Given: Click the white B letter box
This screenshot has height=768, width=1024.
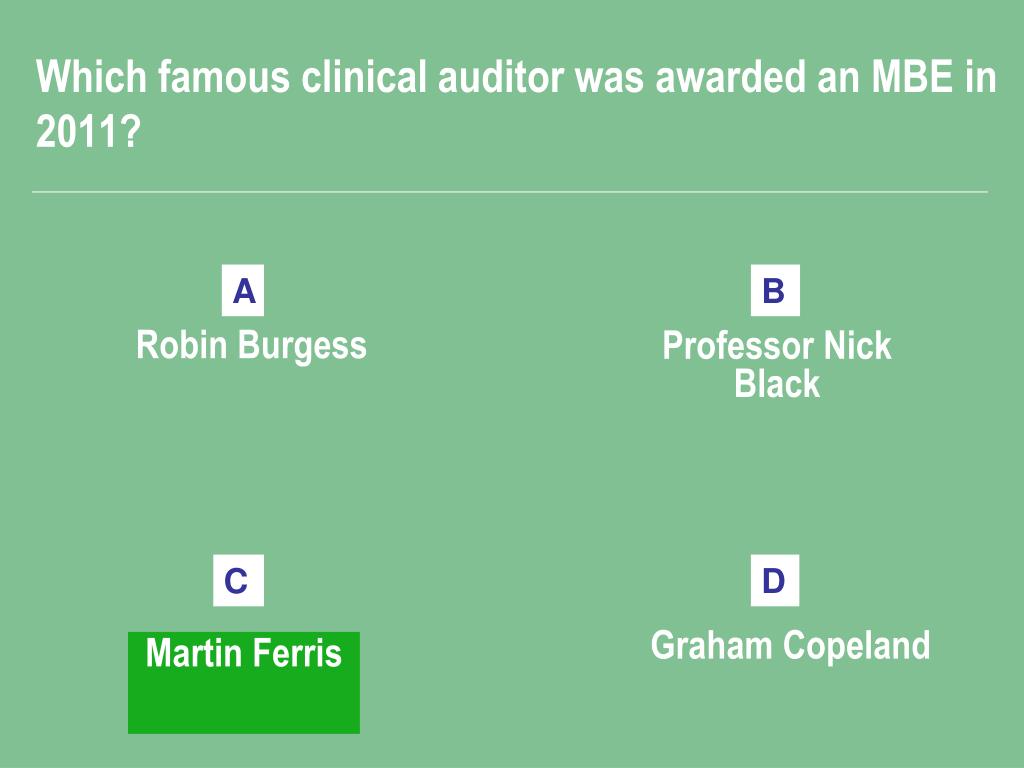Looking at the screenshot, I should pos(775,290).
